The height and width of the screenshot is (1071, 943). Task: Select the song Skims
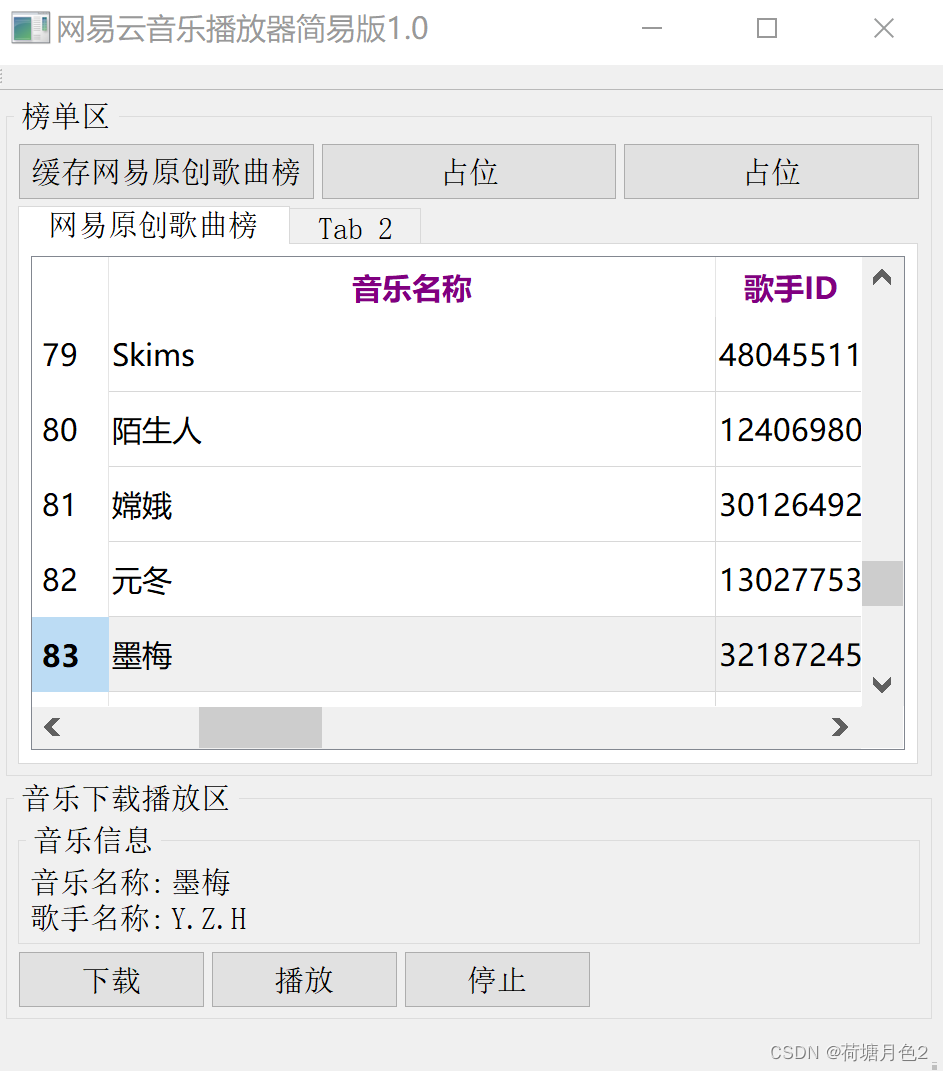point(412,354)
